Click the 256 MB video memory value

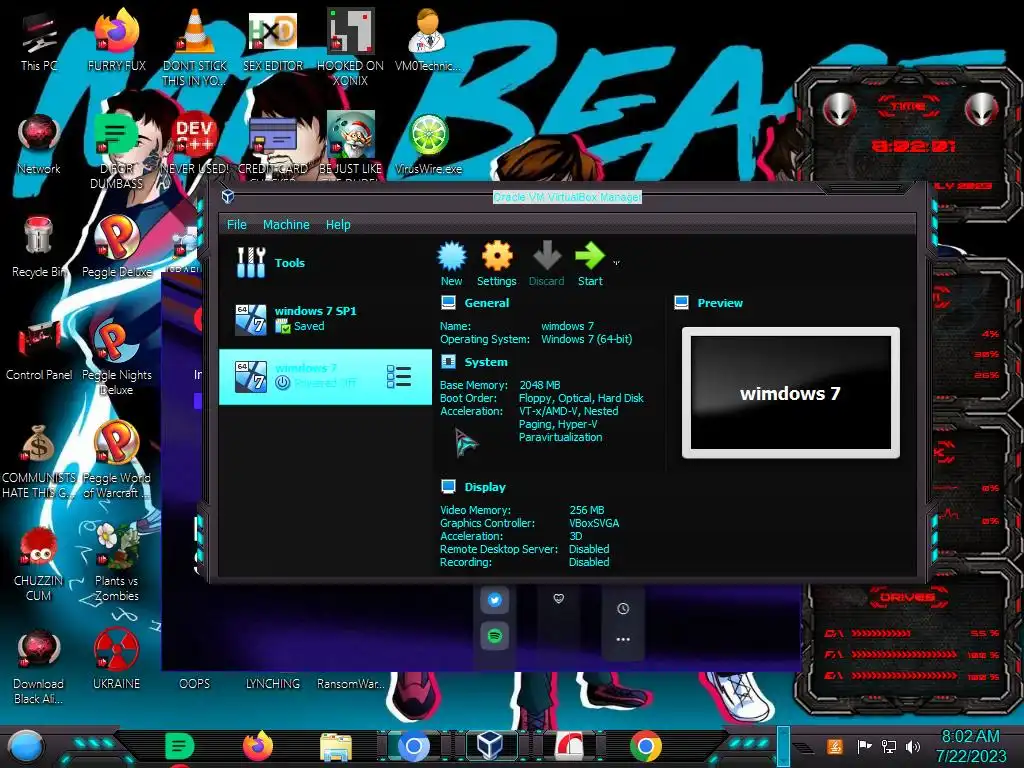[x=586, y=510]
